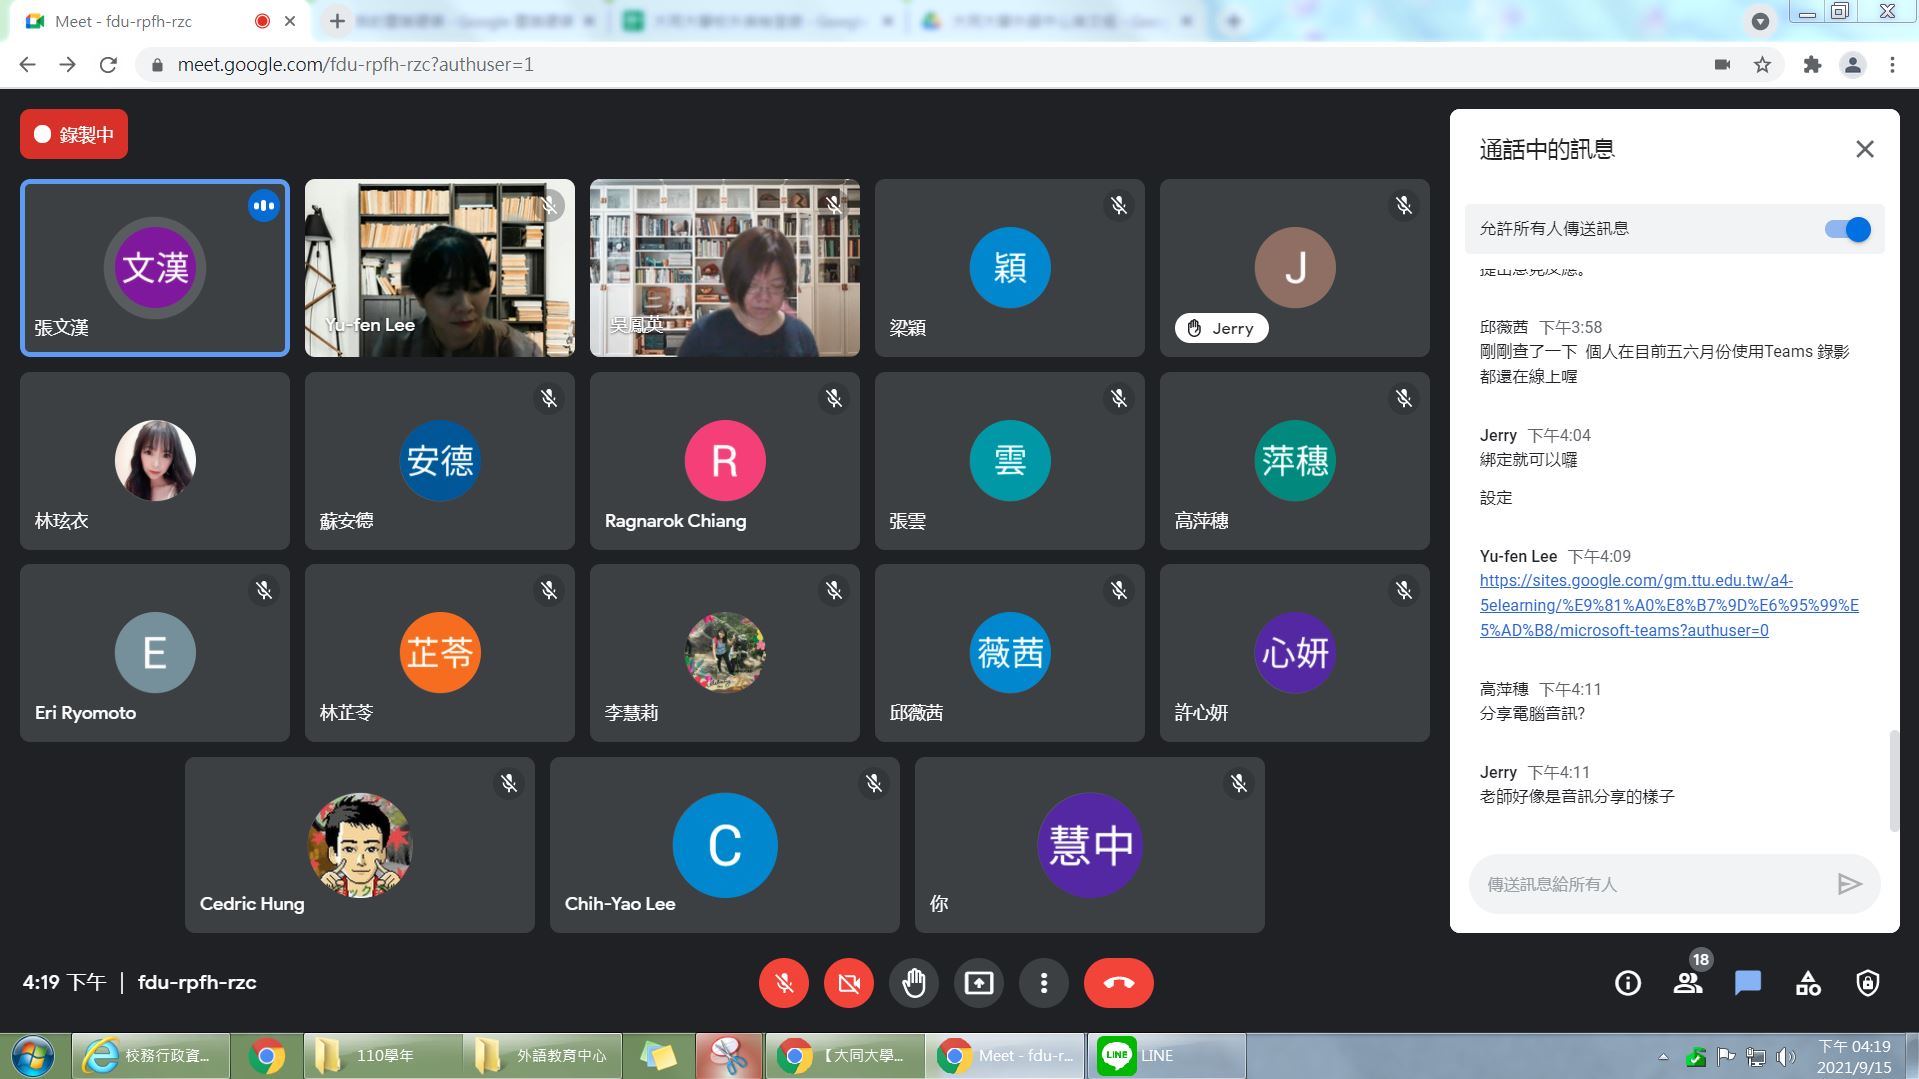Open host controls shield icon
The height and width of the screenshot is (1079, 1919).
pos(1867,983)
